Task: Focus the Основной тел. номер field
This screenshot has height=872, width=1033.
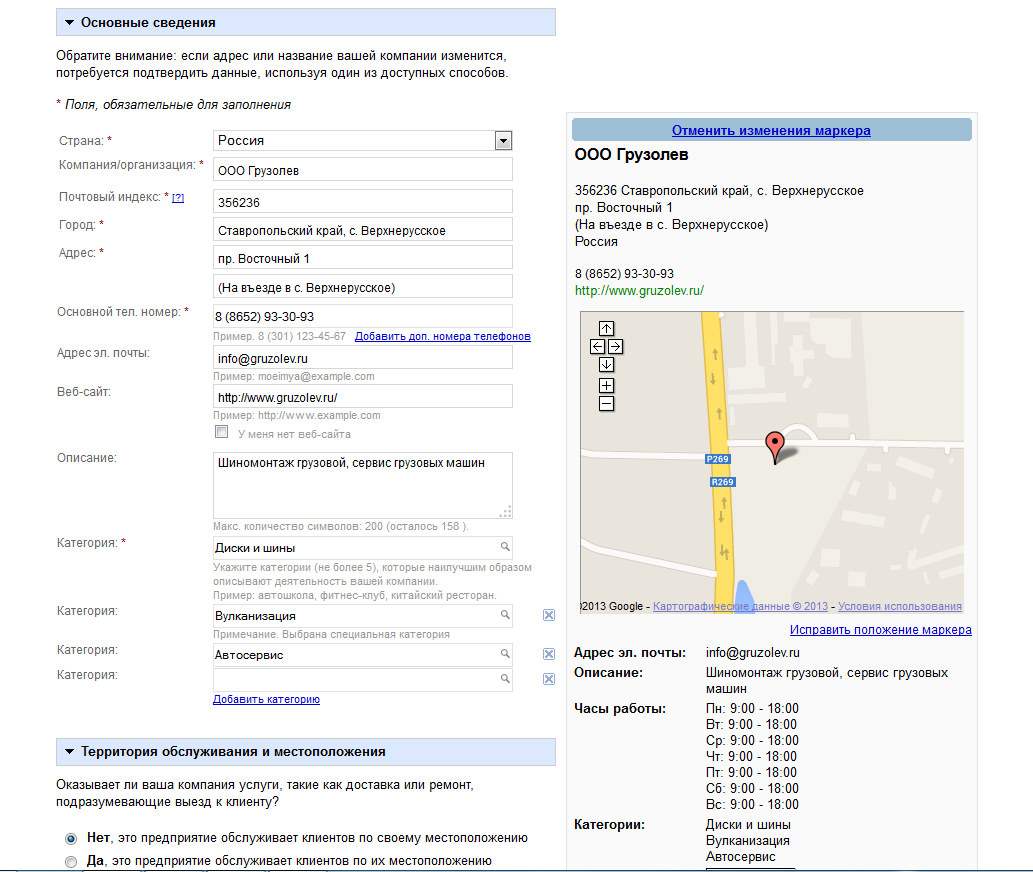Action: pos(363,316)
